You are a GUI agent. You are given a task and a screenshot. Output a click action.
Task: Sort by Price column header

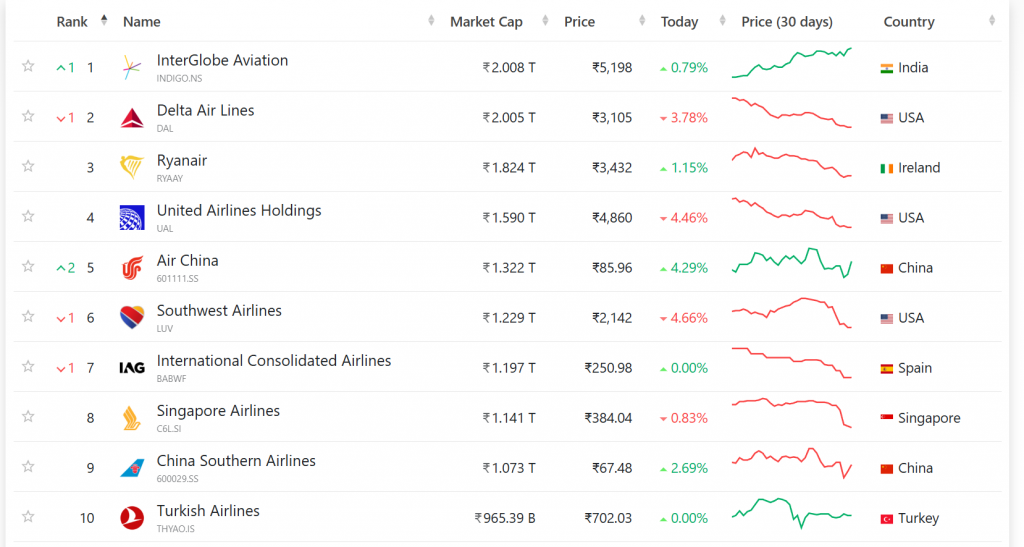pyautogui.click(x=579, y=22)
